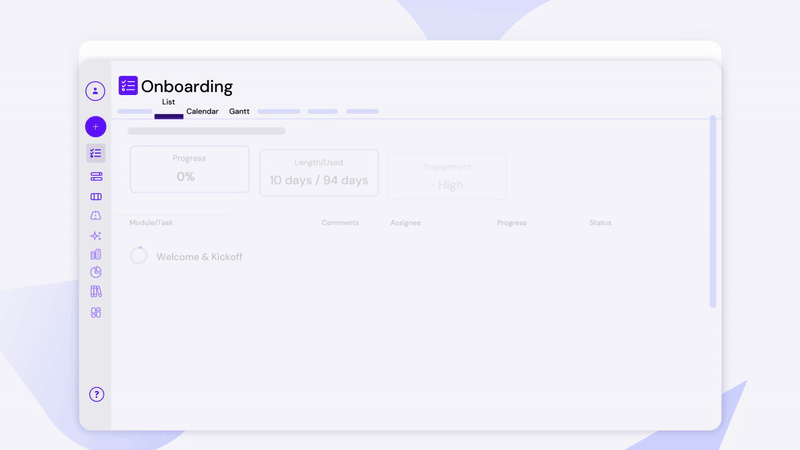This screenshot has width=800, height=450.
Task: Open the three-column board sidebar icon
Action: click(x=96, y=196)
